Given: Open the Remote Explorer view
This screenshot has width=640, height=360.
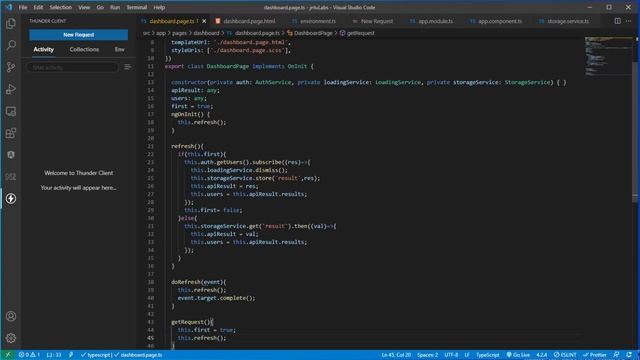Looking at the screenshot, I should tap(11, 111).
